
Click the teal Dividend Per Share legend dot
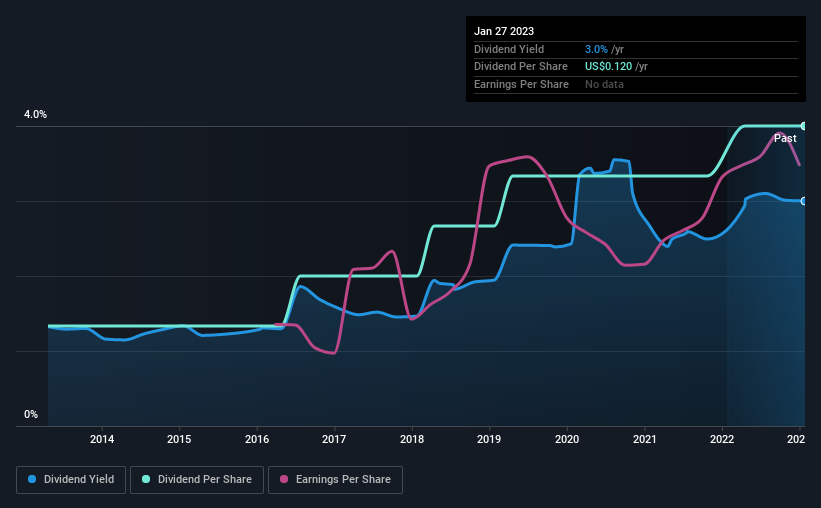click(x=146, y=479)
